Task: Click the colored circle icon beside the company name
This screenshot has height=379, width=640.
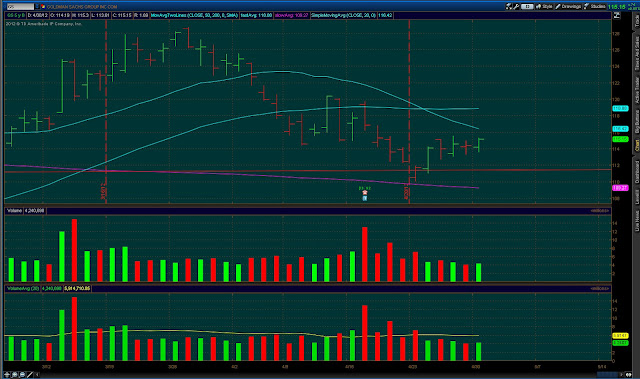Action: pyautogui.click(x=43, y=7)
